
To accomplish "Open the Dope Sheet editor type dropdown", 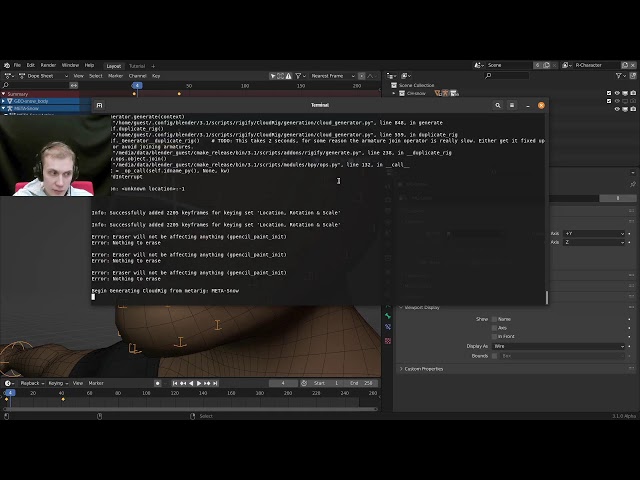I will (9, 76).
